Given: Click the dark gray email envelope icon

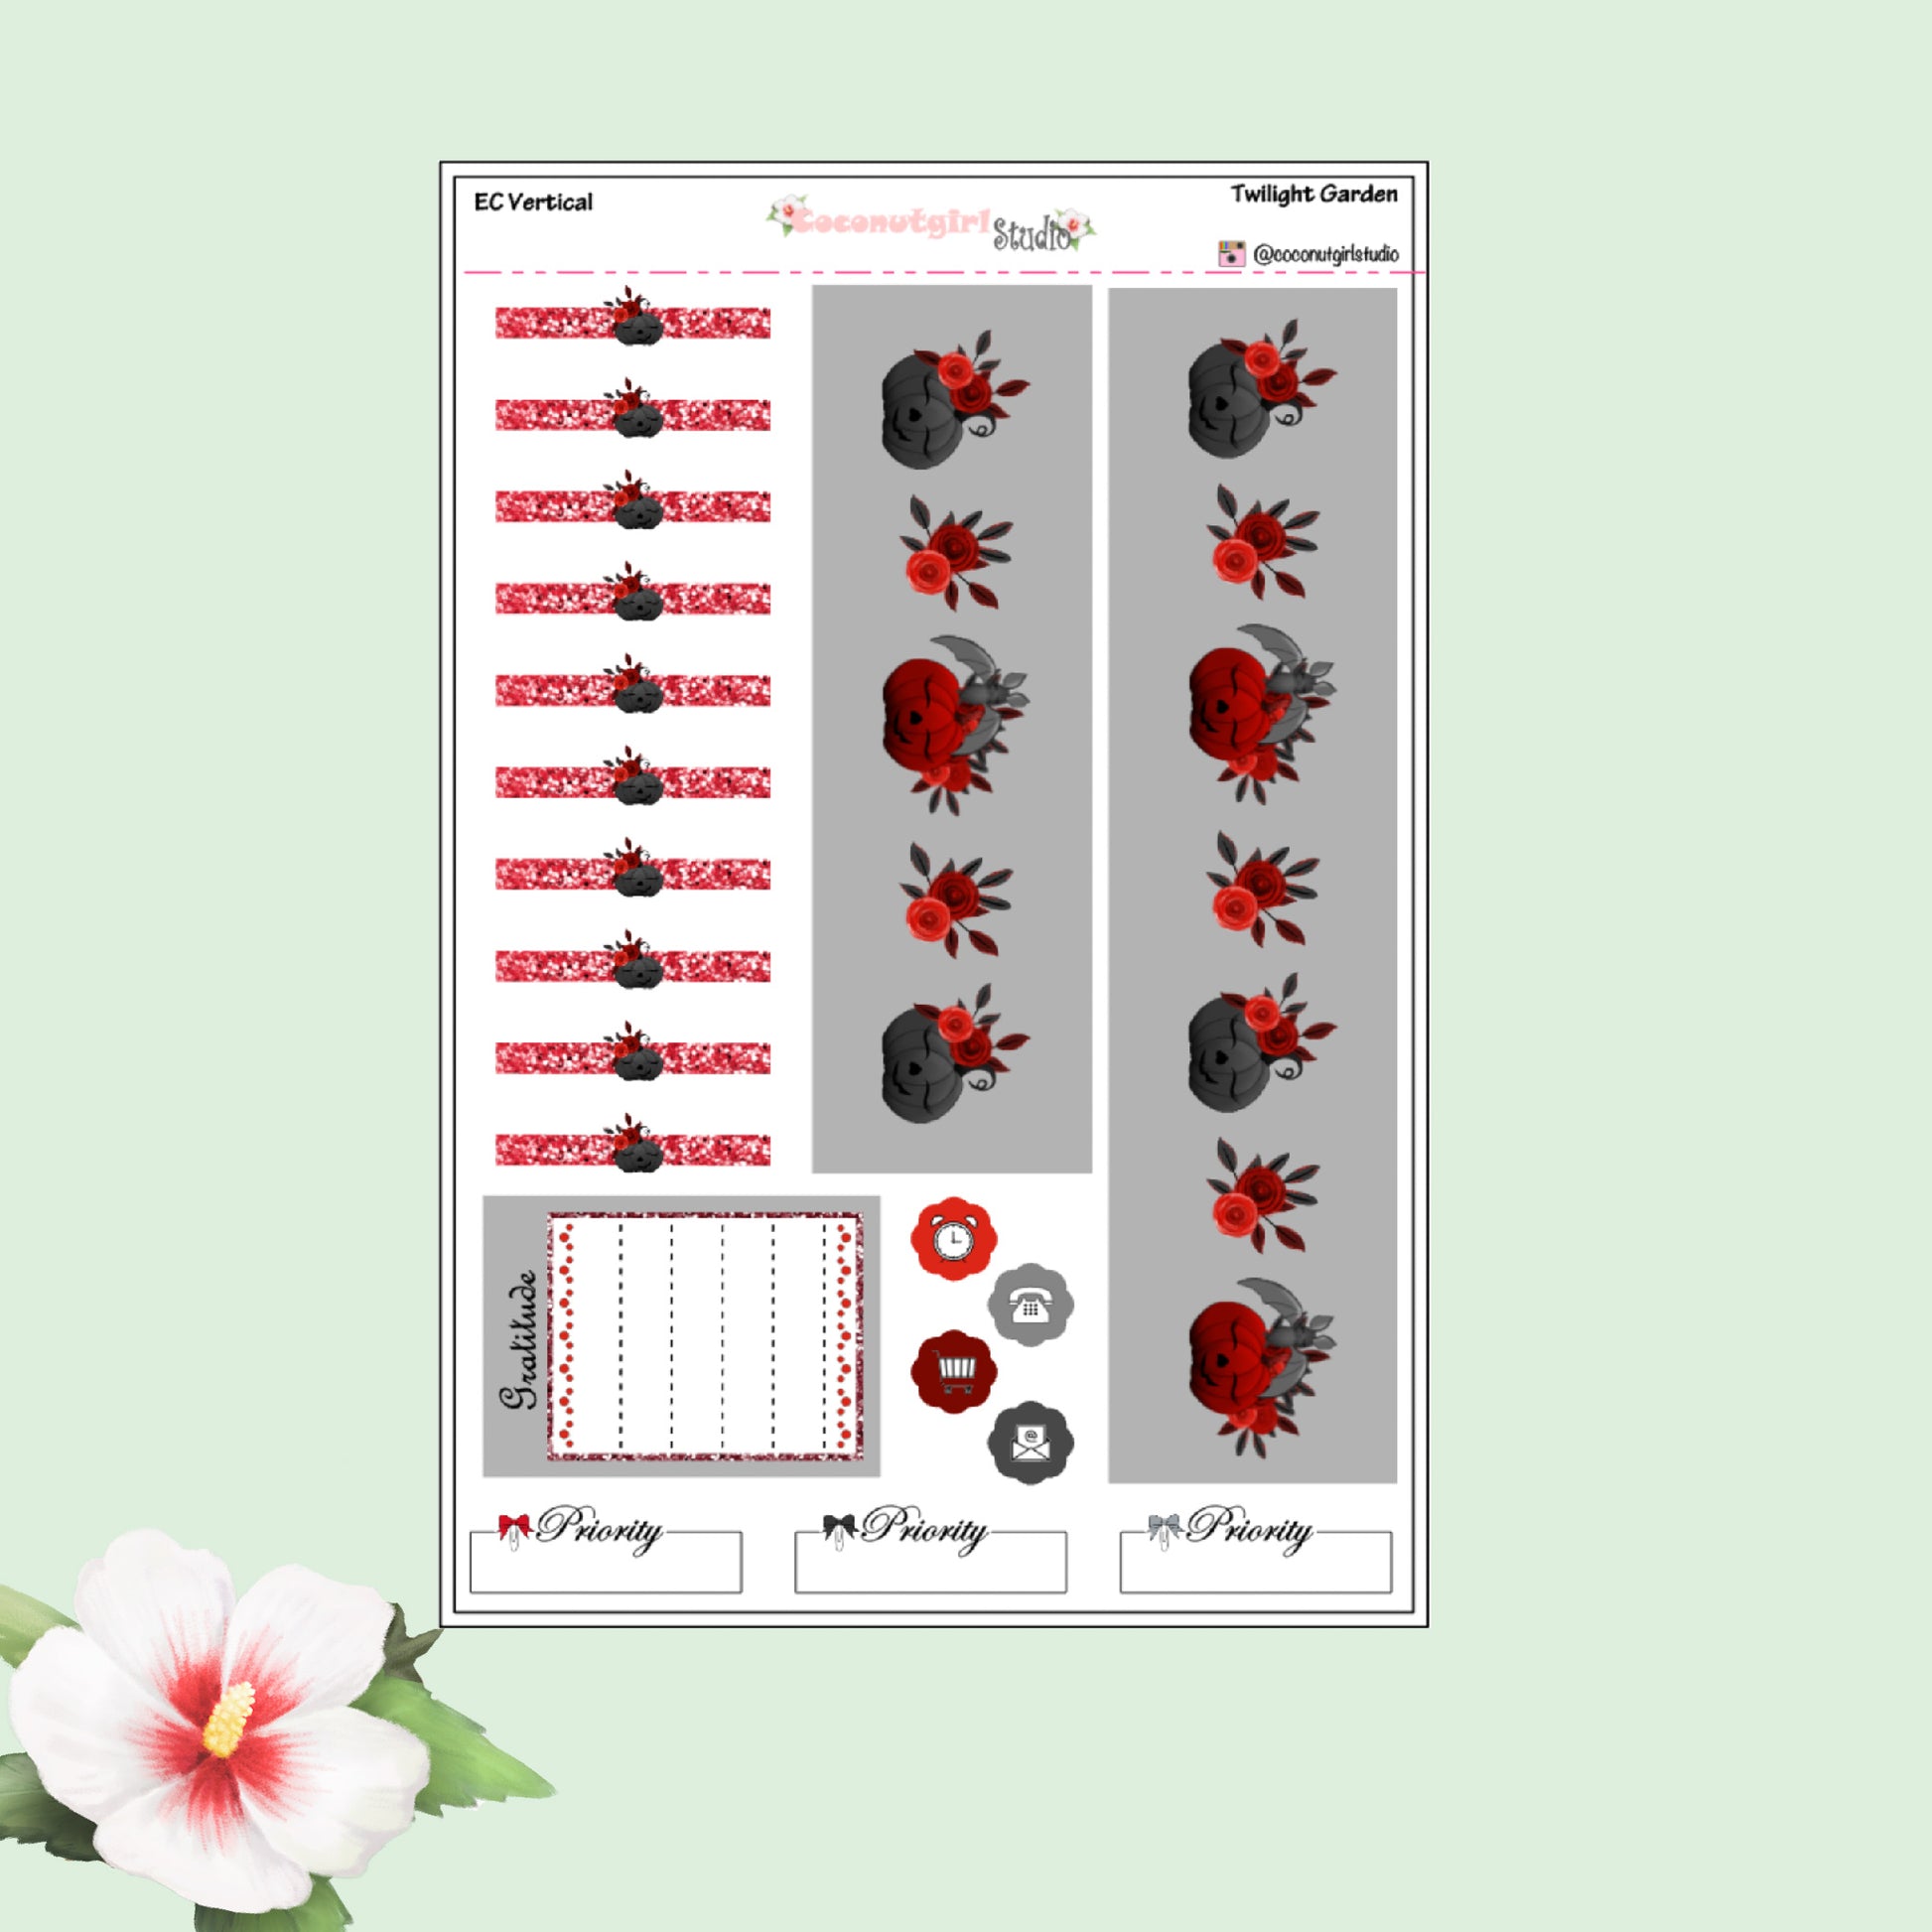Looking at the screenshot, I should point(1030,1442).
